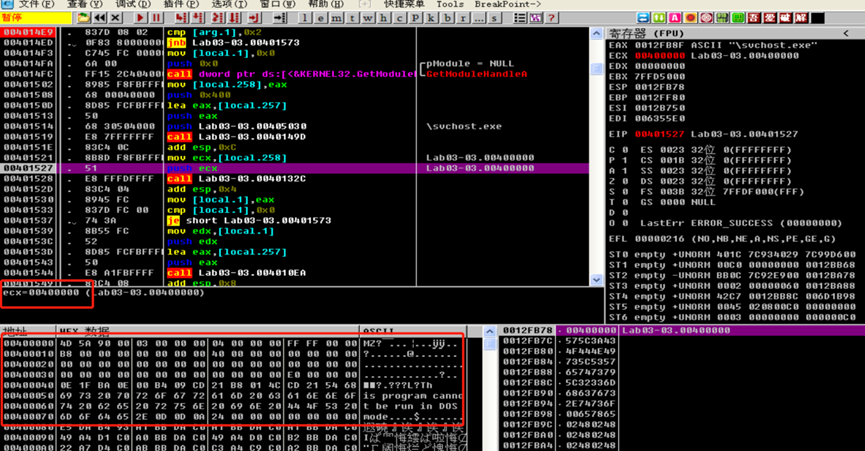This screenshot has height=451, width=865.
Task: Select the 'je short Lab03-03.00401573' row
Action: click(295, 221)
